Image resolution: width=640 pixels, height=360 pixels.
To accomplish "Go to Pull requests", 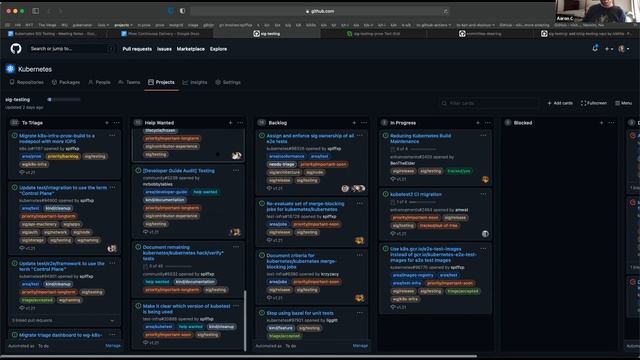I will tap(137, 49).
